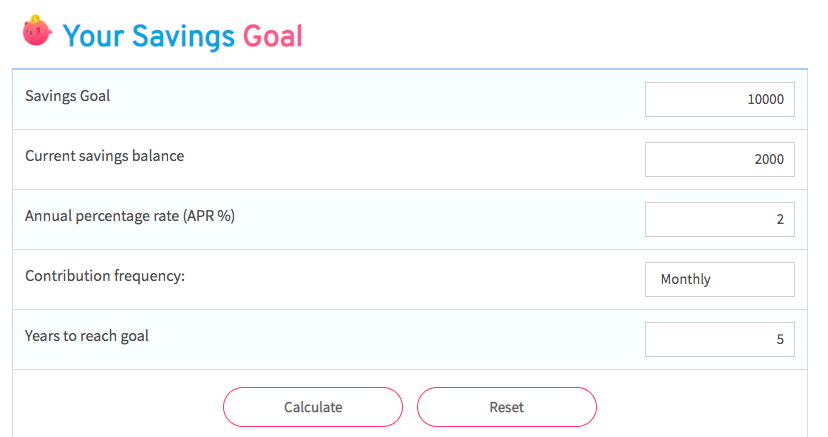828x437 pixels.
Task: Click the Calculate button
Action: [x=313, y=407]
